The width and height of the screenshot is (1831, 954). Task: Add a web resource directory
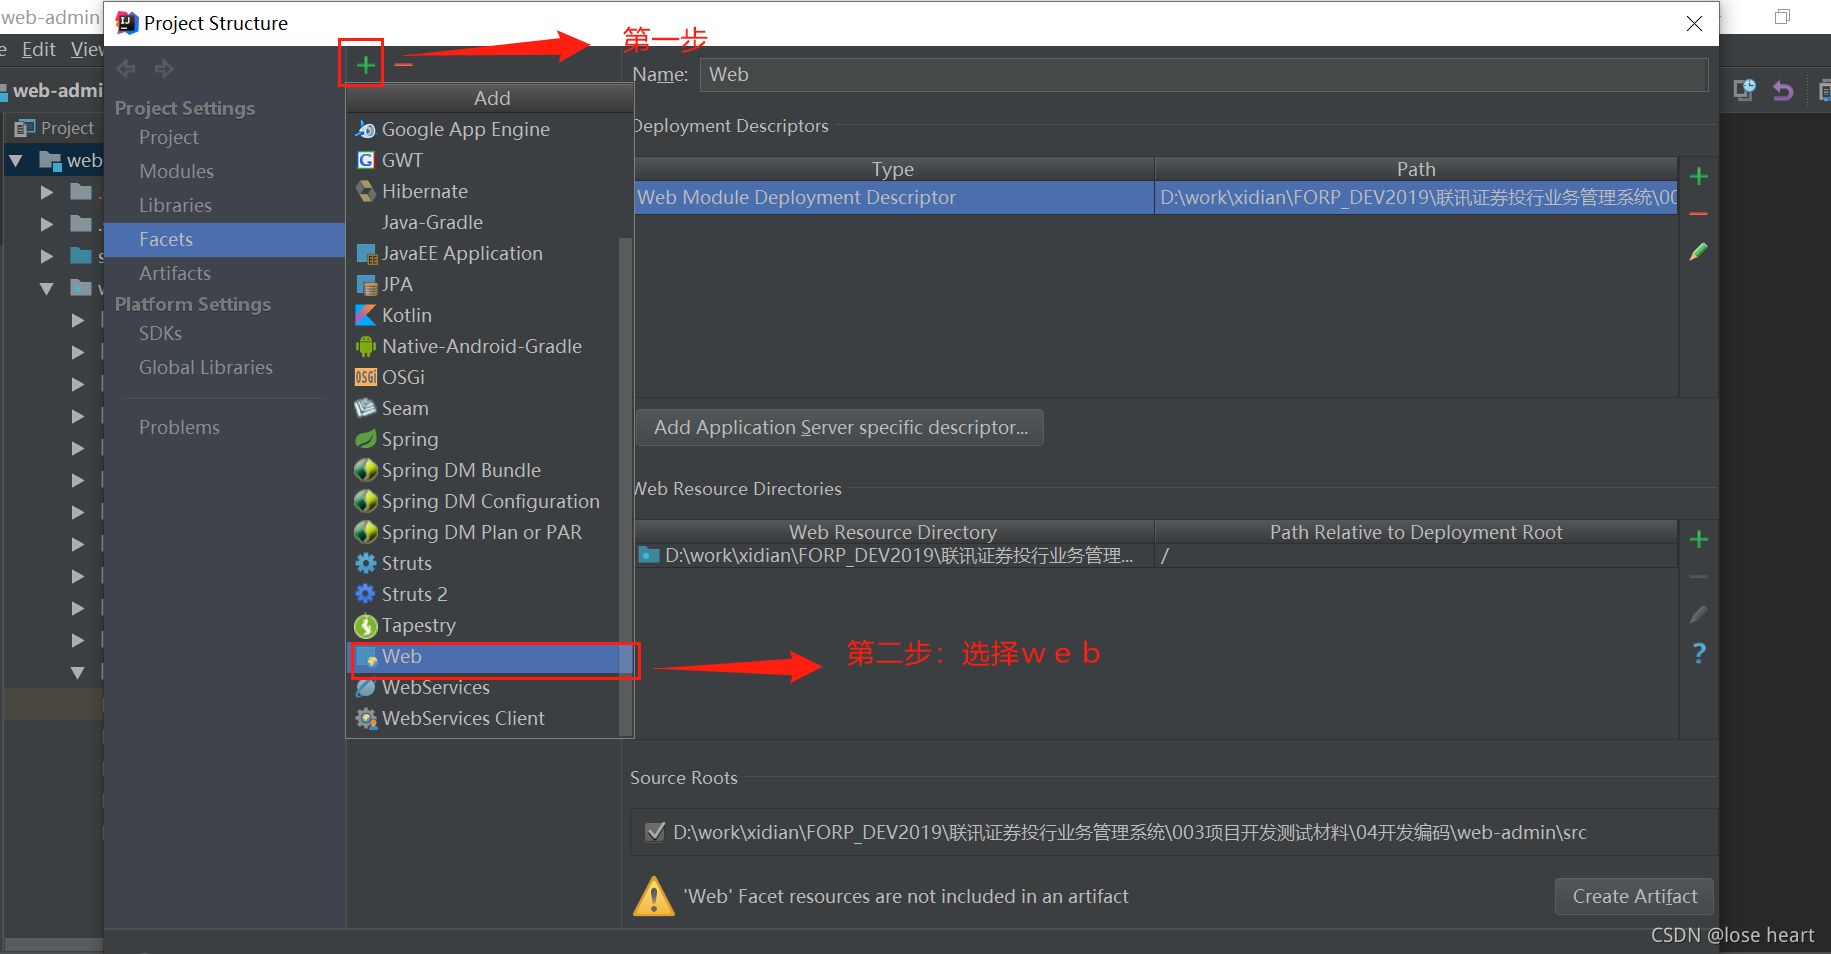point(1698,540)
